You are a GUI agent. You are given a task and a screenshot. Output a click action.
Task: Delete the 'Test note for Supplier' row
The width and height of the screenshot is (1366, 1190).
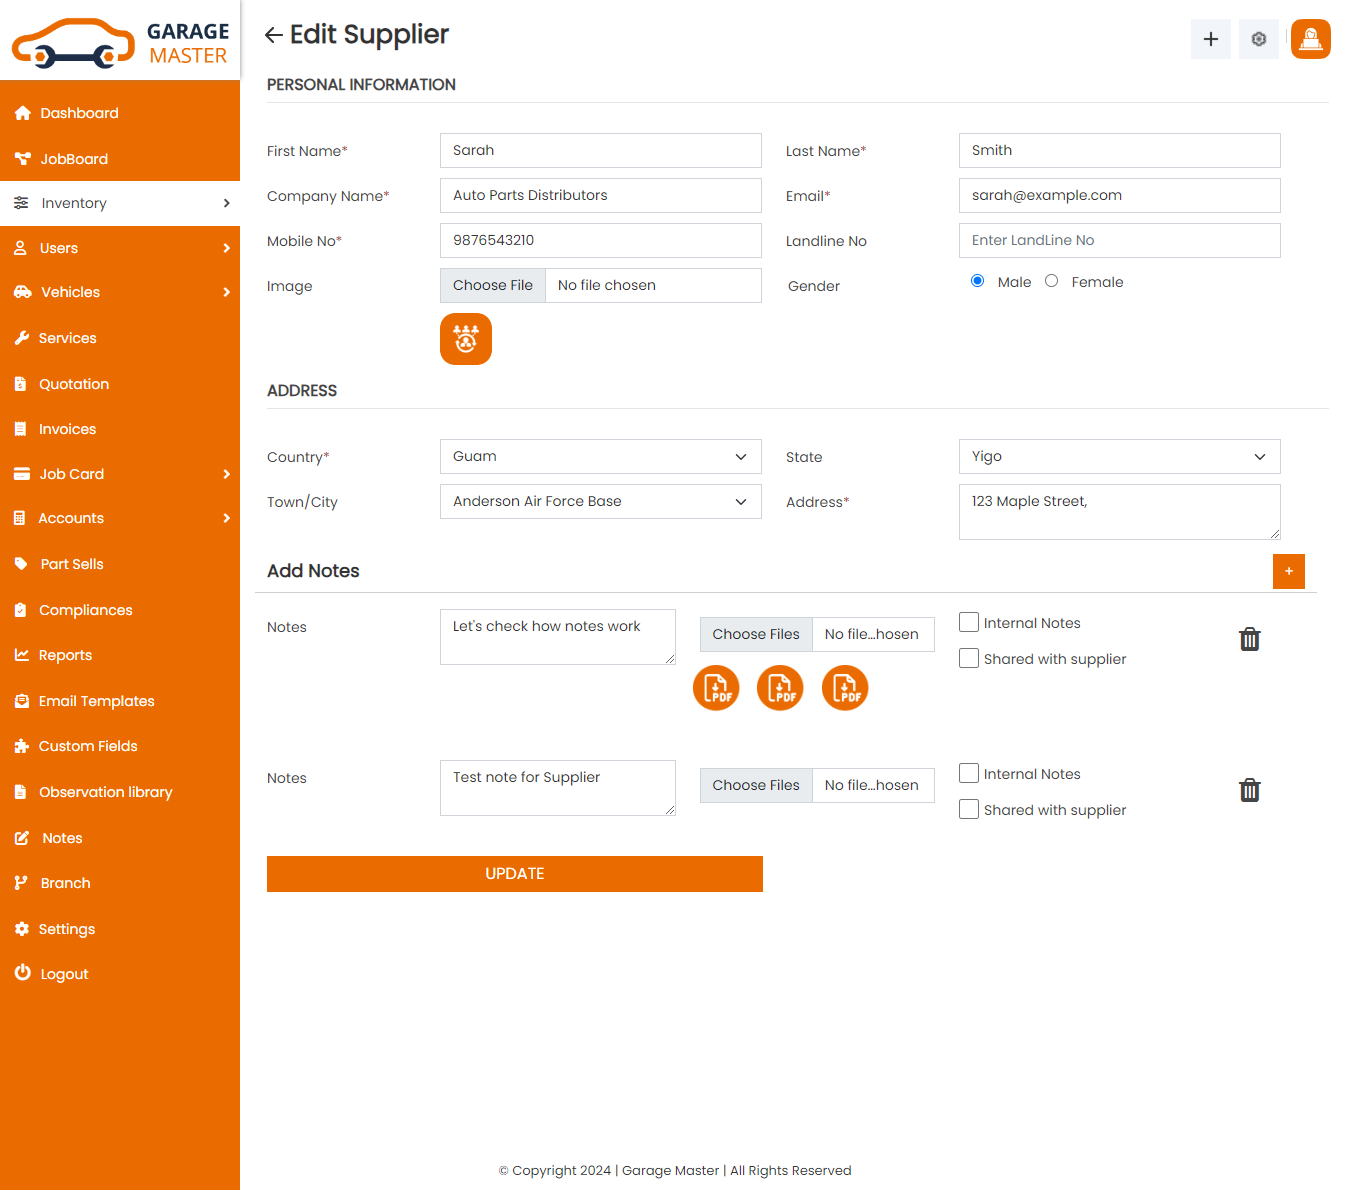(1249, 790)
